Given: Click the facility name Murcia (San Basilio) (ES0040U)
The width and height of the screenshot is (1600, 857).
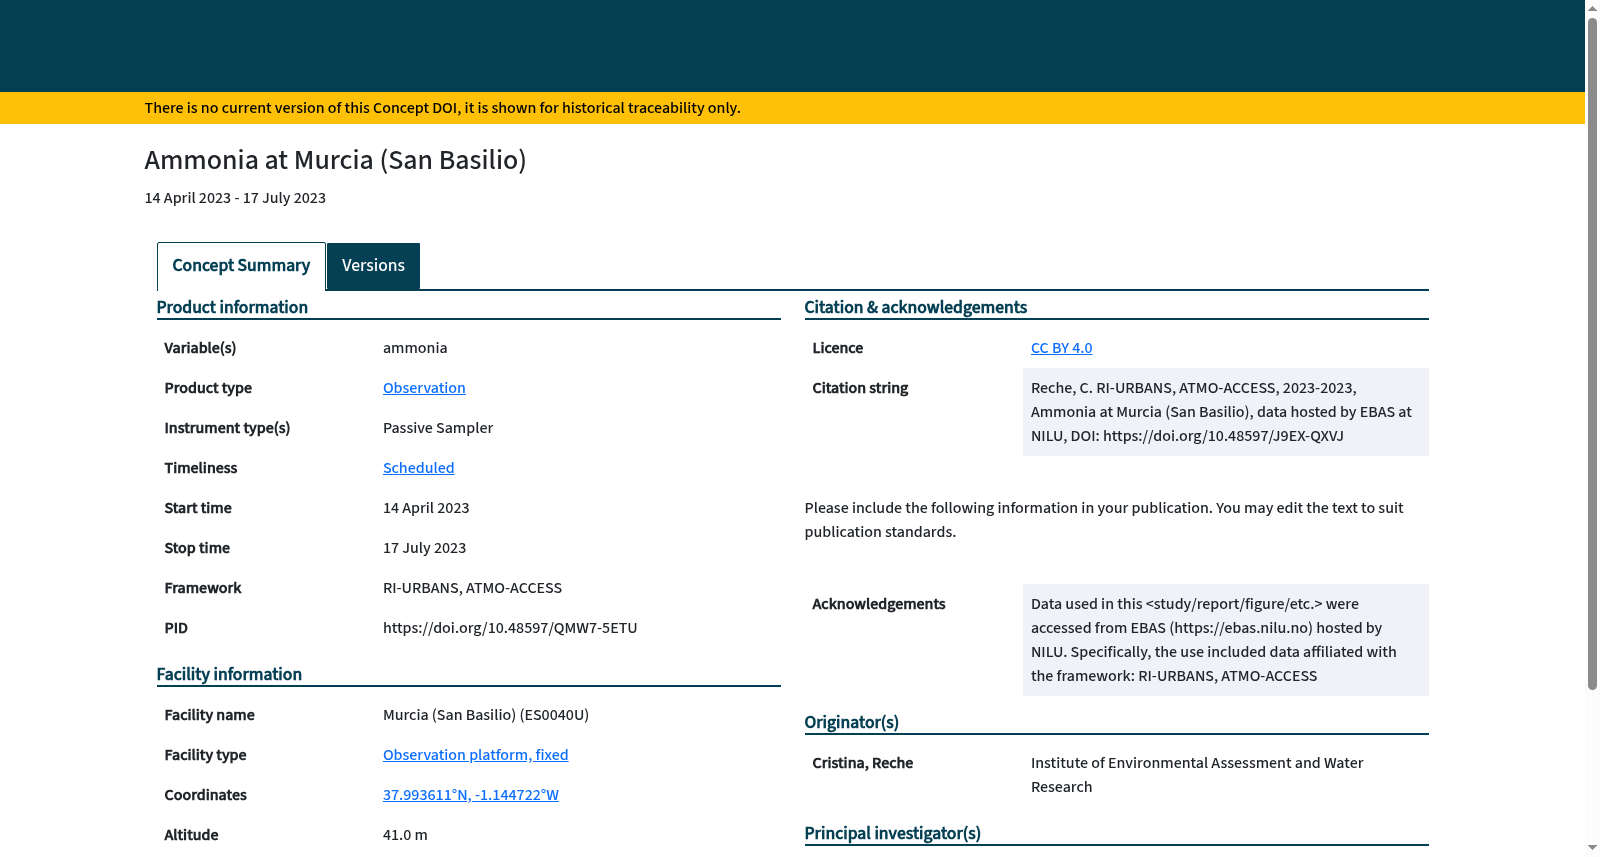Looking at the screenshot, I should (x=486, y=715).
